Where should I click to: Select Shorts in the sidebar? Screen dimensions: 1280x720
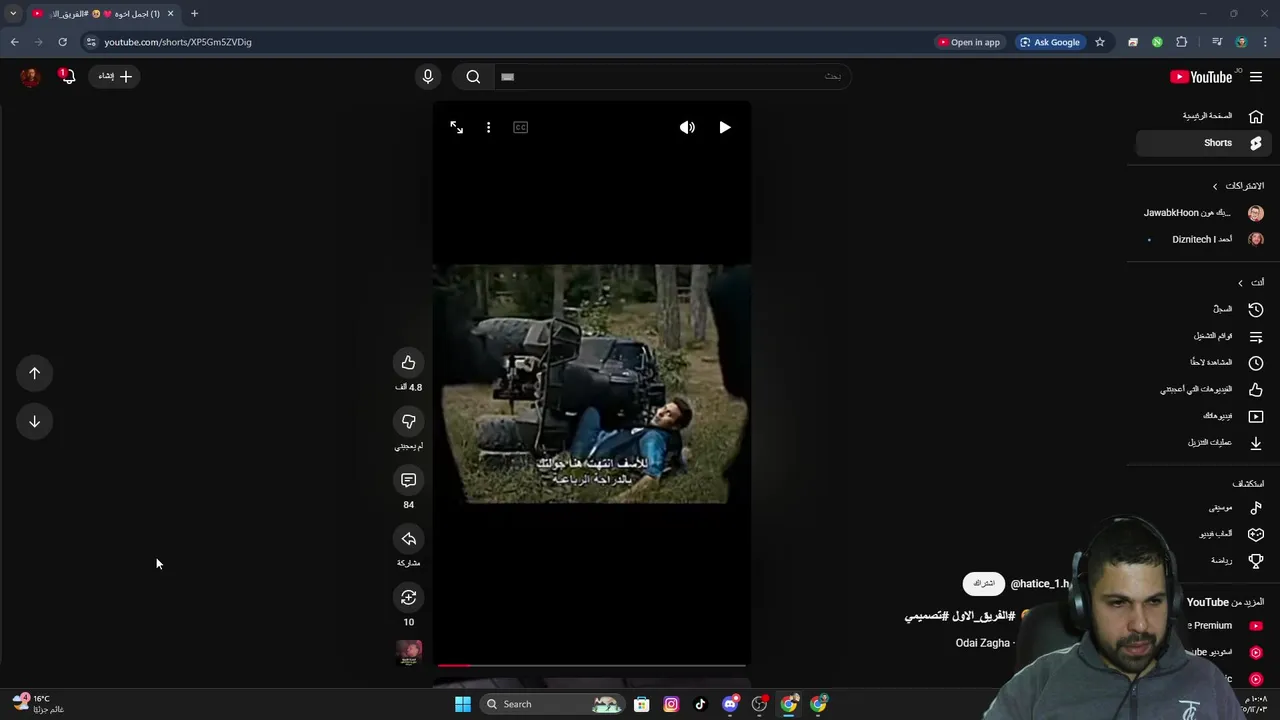click(x=1203, y=143)
